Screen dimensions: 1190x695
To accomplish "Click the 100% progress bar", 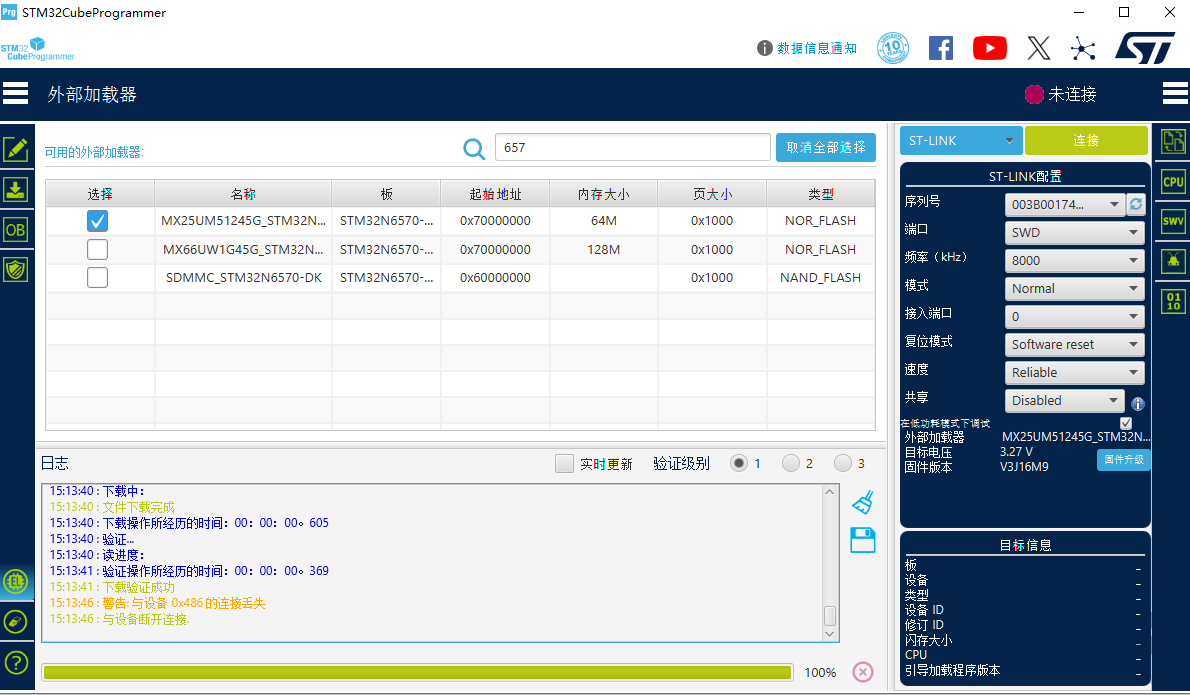I will click(x=417, y=672).
